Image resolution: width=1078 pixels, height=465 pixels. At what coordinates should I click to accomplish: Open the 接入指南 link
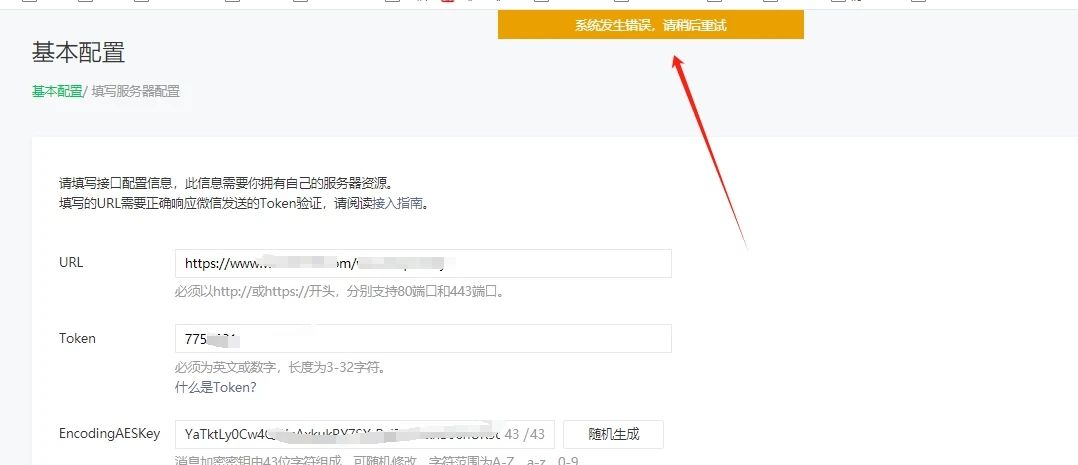coord(397,204)
